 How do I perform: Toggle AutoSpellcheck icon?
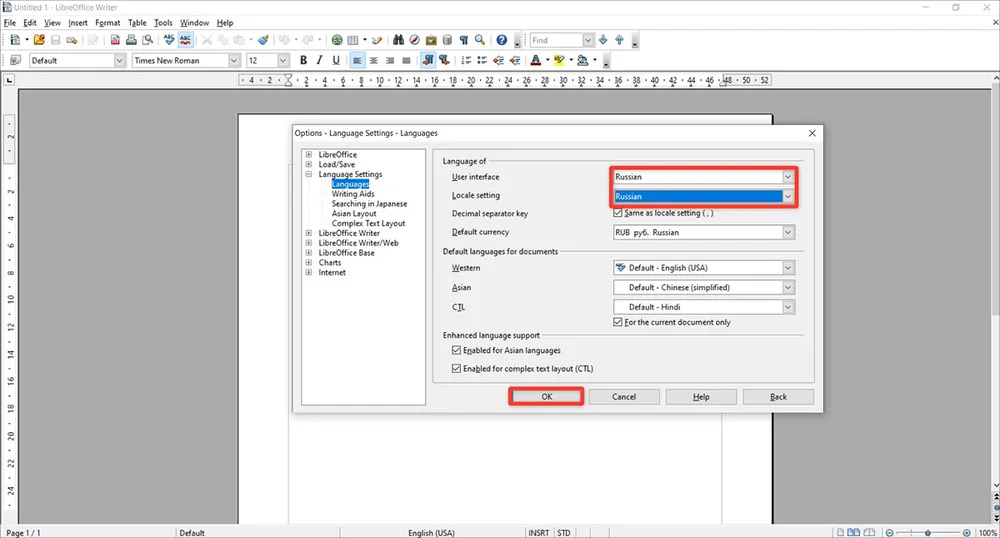pyautogui.click(x=186, y=40)
